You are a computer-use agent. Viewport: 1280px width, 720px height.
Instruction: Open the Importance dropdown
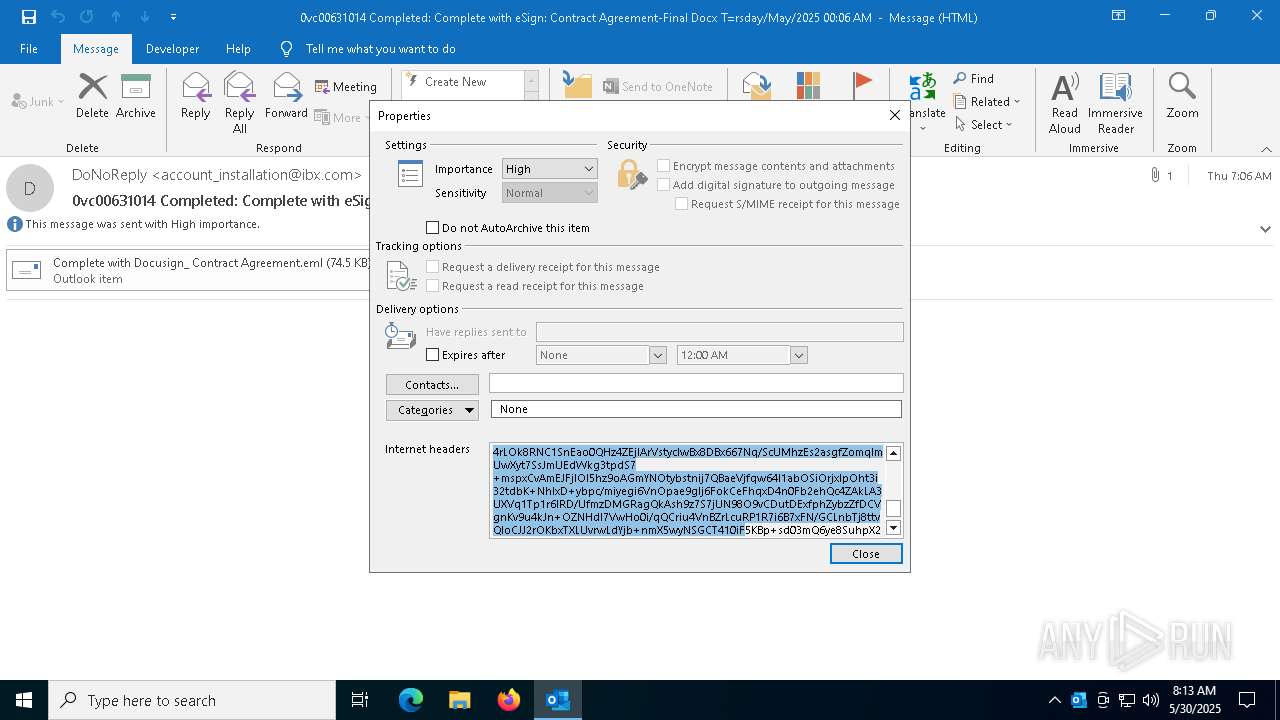tap(549, 169)
